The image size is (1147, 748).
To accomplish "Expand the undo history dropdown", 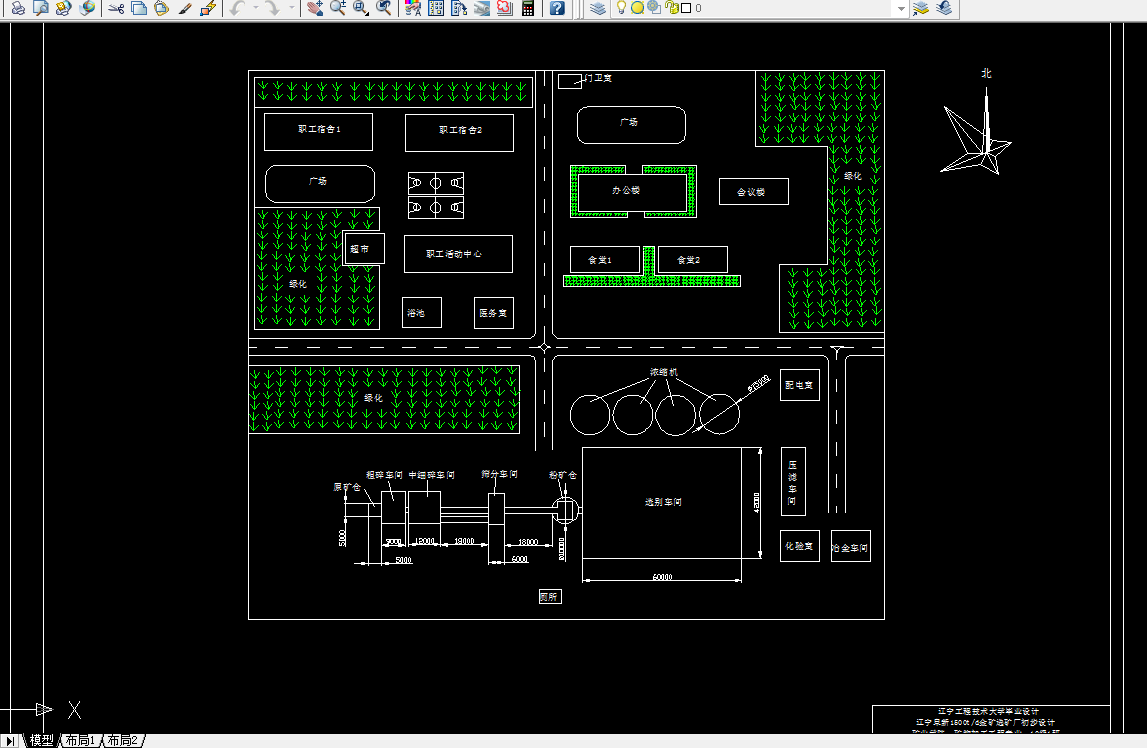I will [x=255, y=8].
